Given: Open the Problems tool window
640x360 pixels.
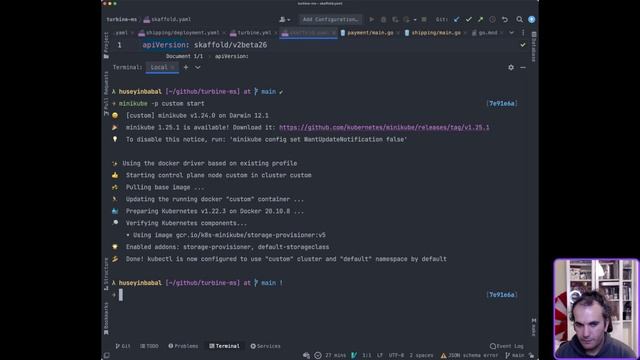Looking at the screenshot, I should [183, 346].
